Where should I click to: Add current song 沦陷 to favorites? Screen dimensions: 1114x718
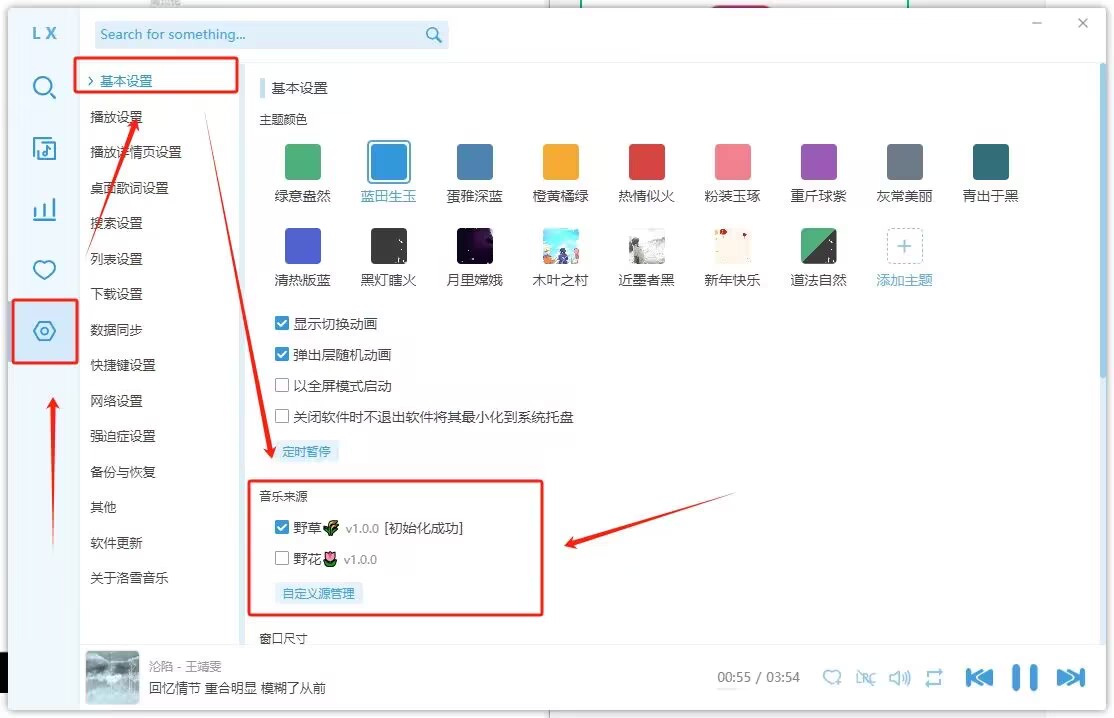click(x=832, y=677)
